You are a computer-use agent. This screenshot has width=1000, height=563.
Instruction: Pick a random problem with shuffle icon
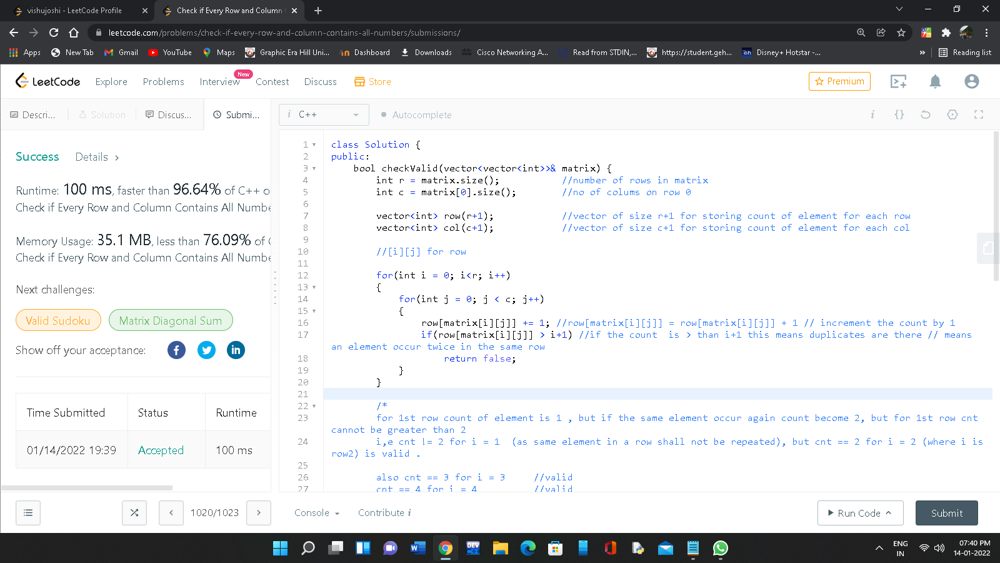coord(134,513)
